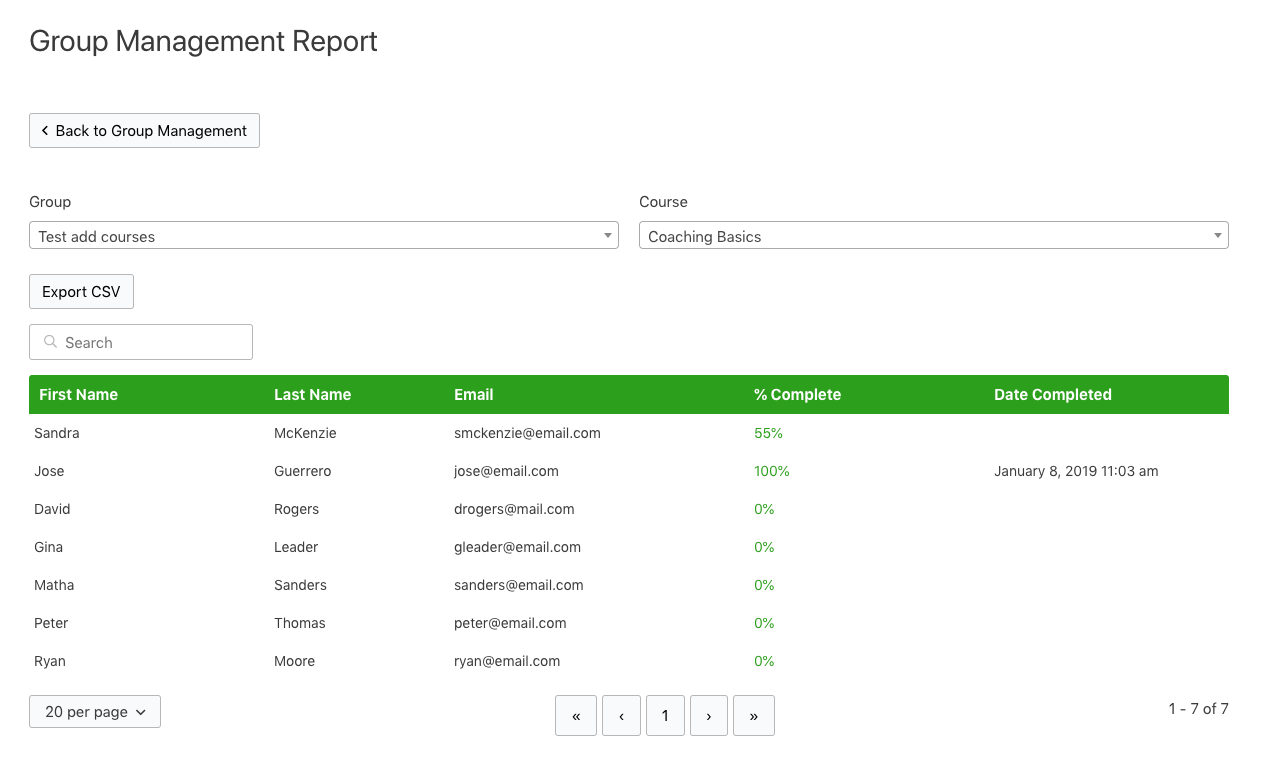1265x770 pixels.
Task: Jump to last page with double-right arrow
Action: click(753, 716)
